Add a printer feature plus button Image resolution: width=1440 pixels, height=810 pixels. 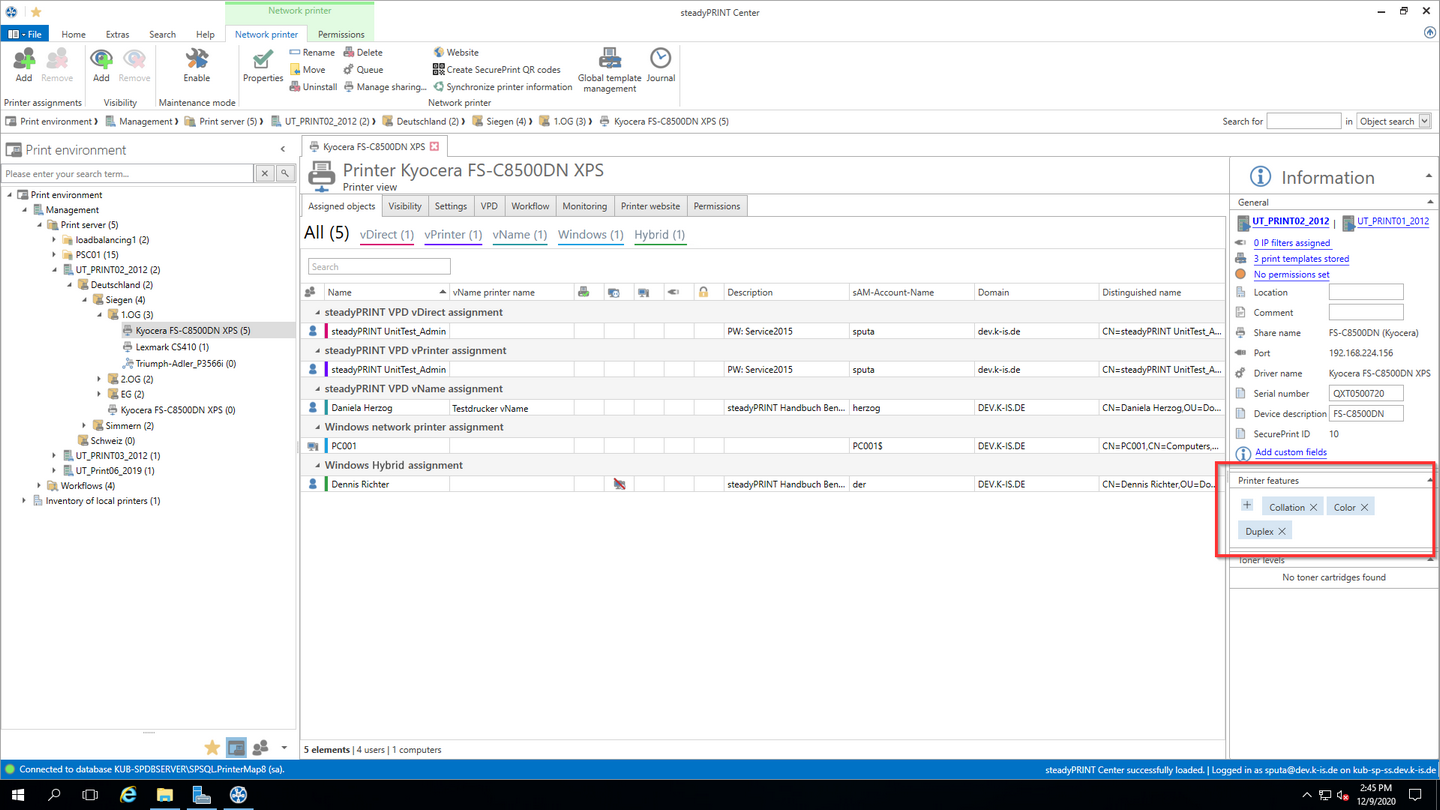point(1247,506)
